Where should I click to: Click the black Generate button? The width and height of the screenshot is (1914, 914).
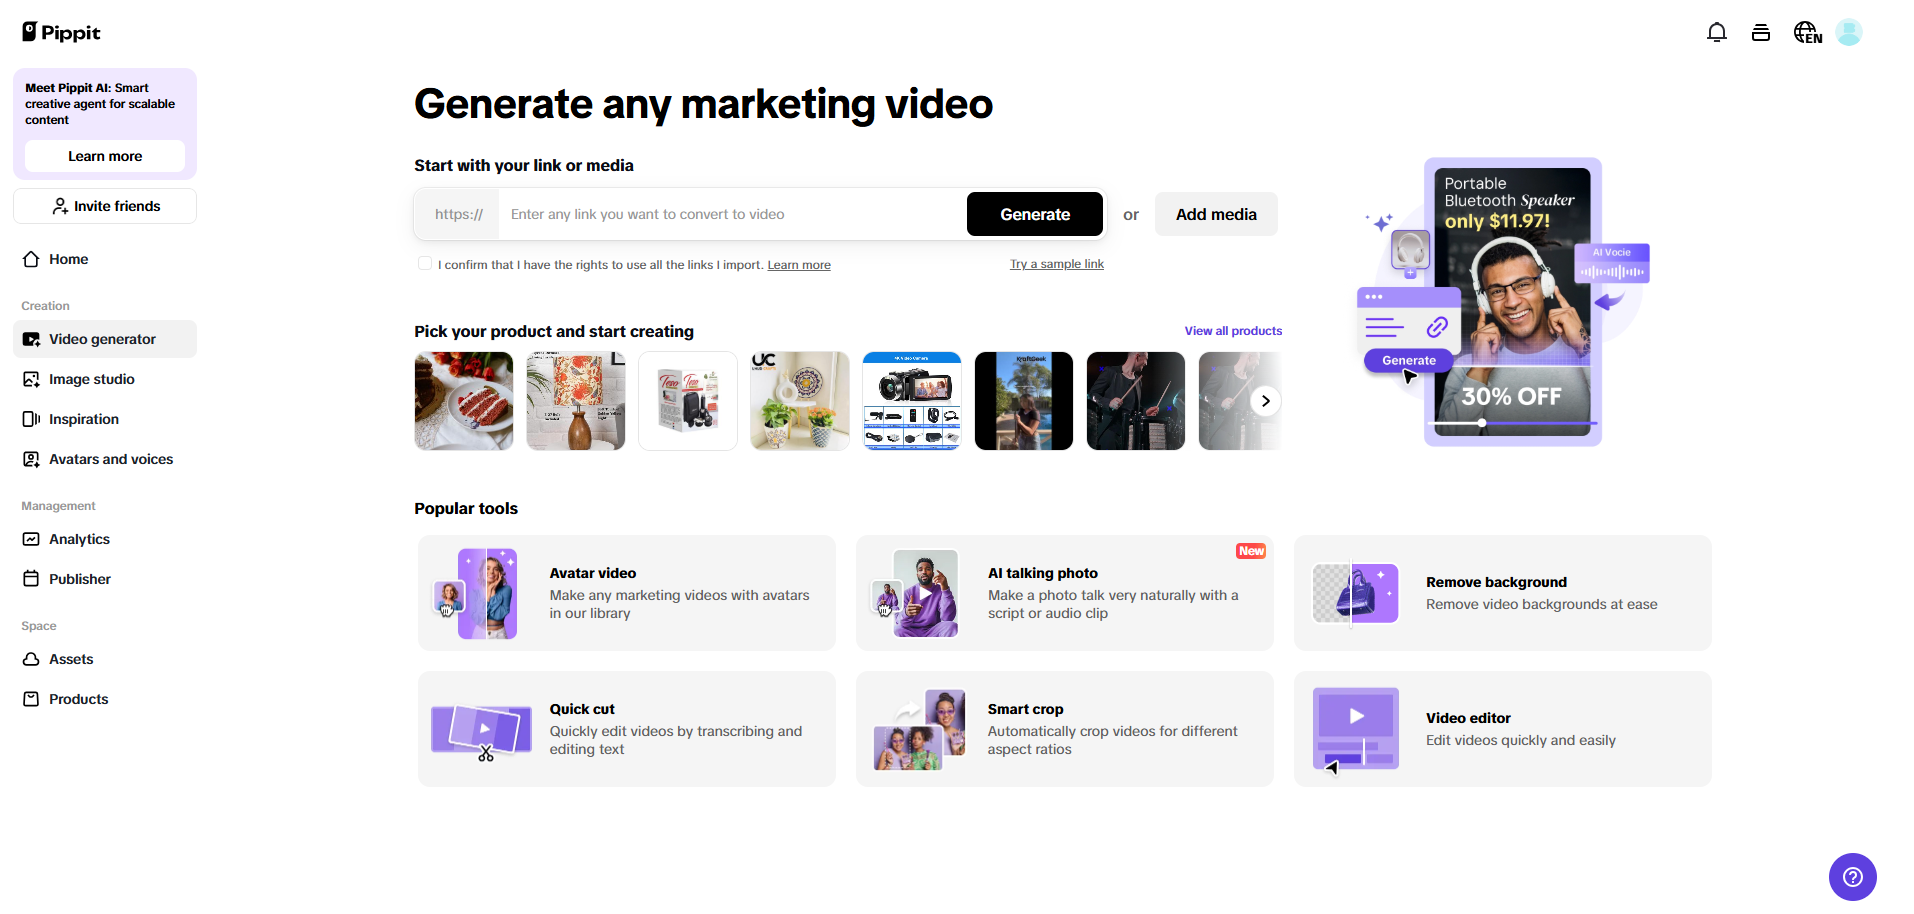point(1035,214)
